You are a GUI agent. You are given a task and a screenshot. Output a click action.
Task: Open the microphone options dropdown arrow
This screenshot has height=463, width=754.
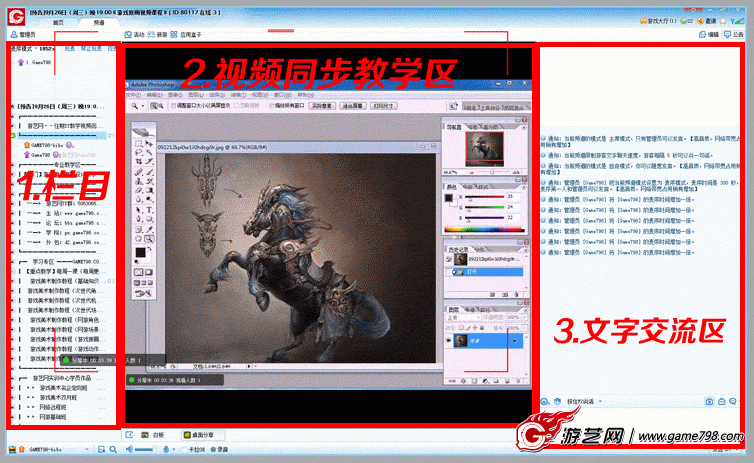tap(173, 450)
